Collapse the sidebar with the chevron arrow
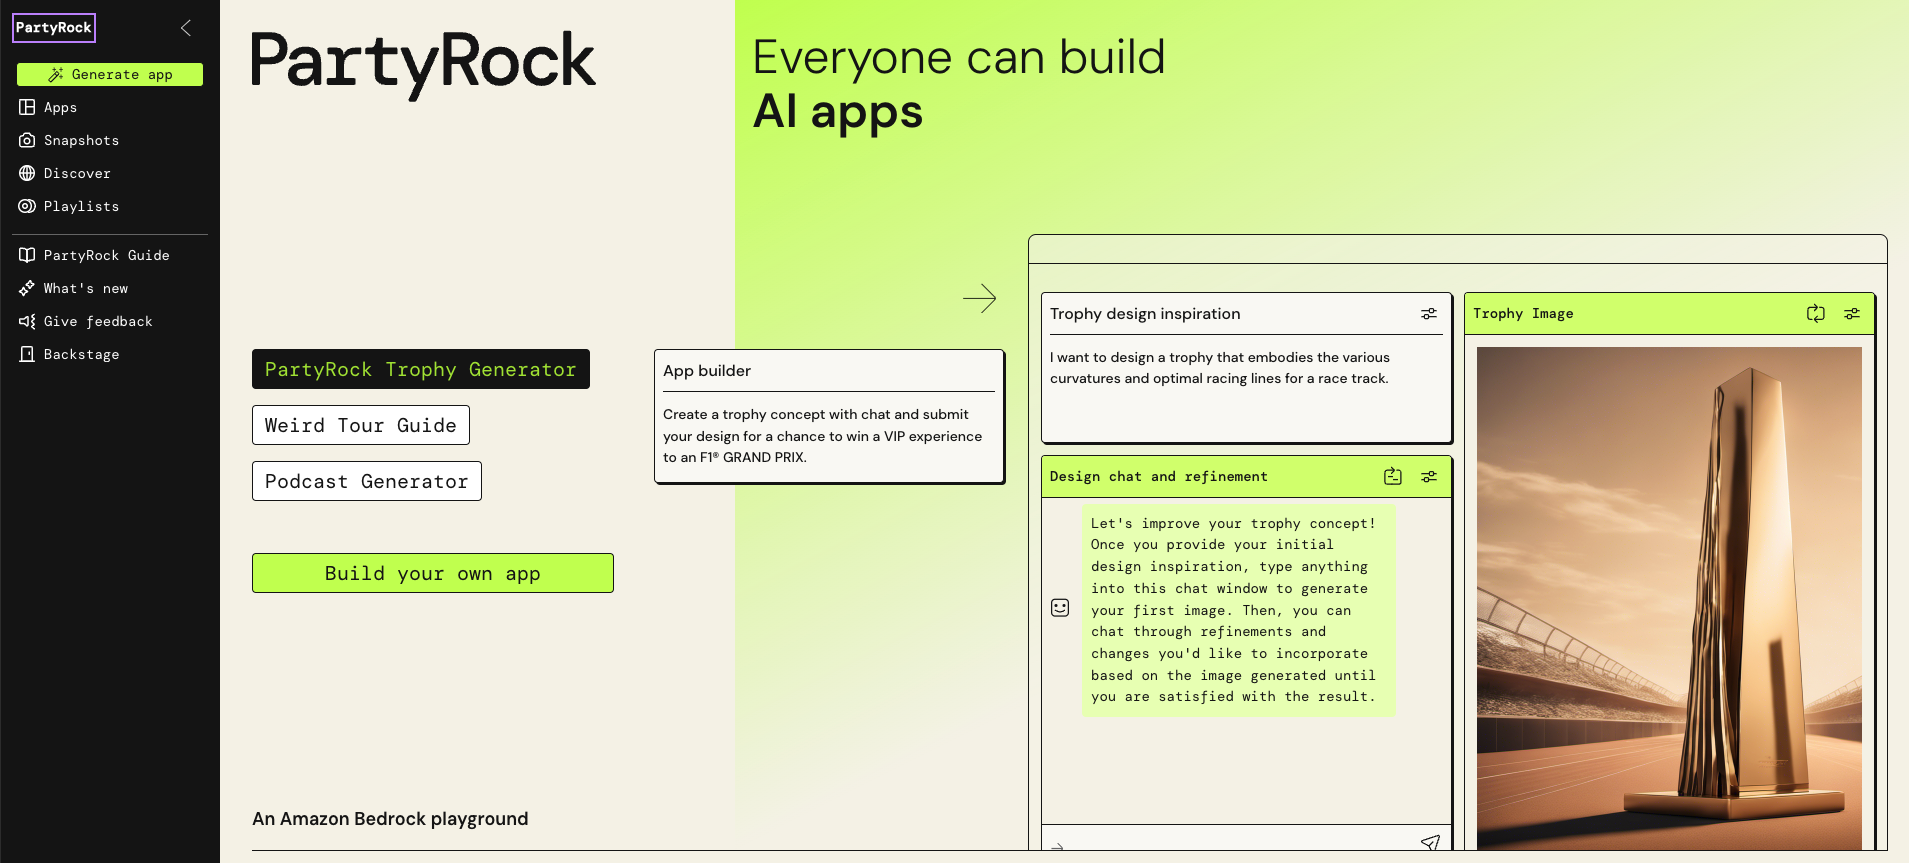The height and width of the screenshot is (863, 1909). [x=186, y=28]
